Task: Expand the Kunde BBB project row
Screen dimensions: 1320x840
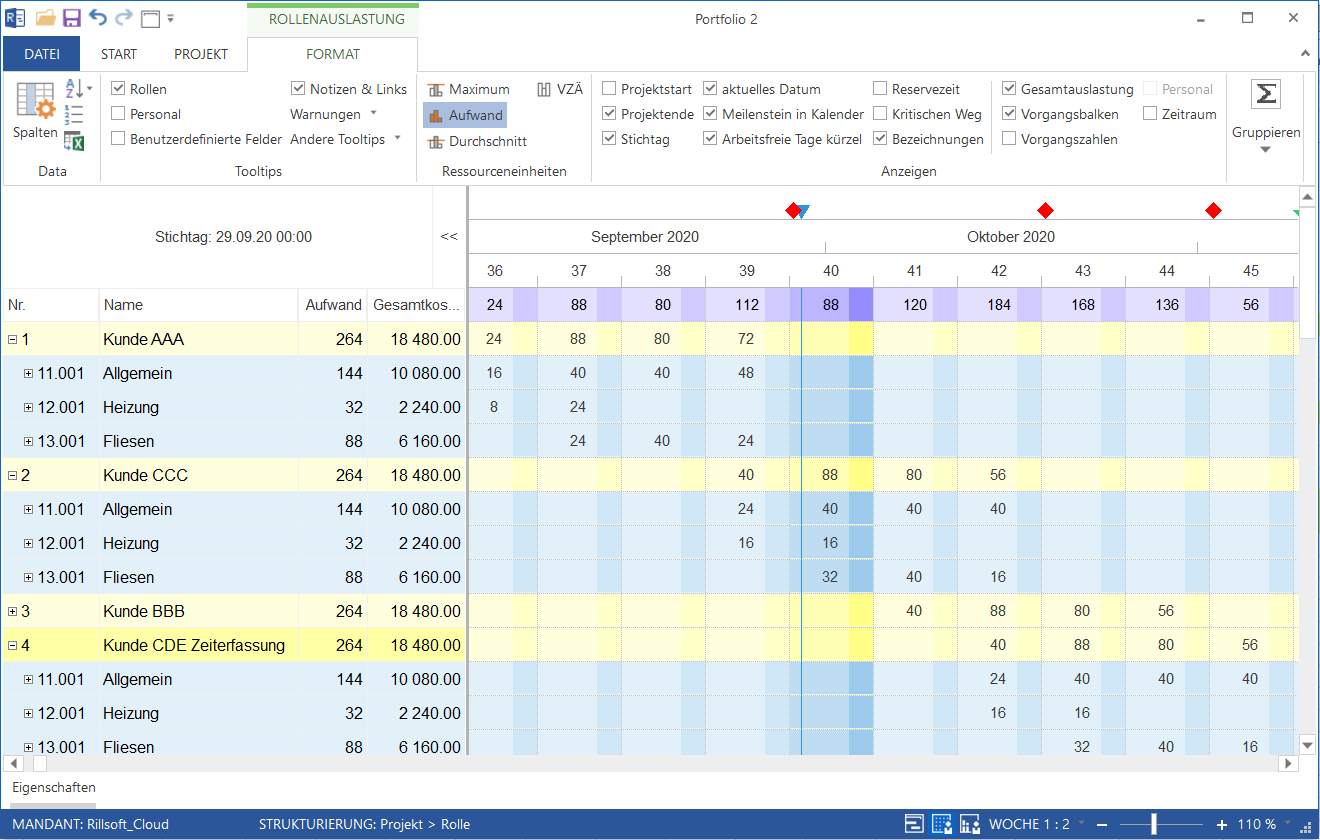Action: (x=13, y=612)
